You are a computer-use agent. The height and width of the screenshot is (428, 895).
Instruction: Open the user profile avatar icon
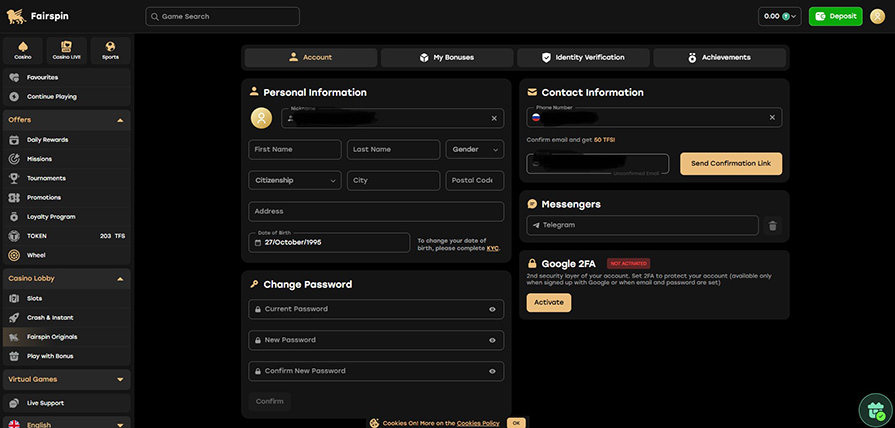click(878, 16)
